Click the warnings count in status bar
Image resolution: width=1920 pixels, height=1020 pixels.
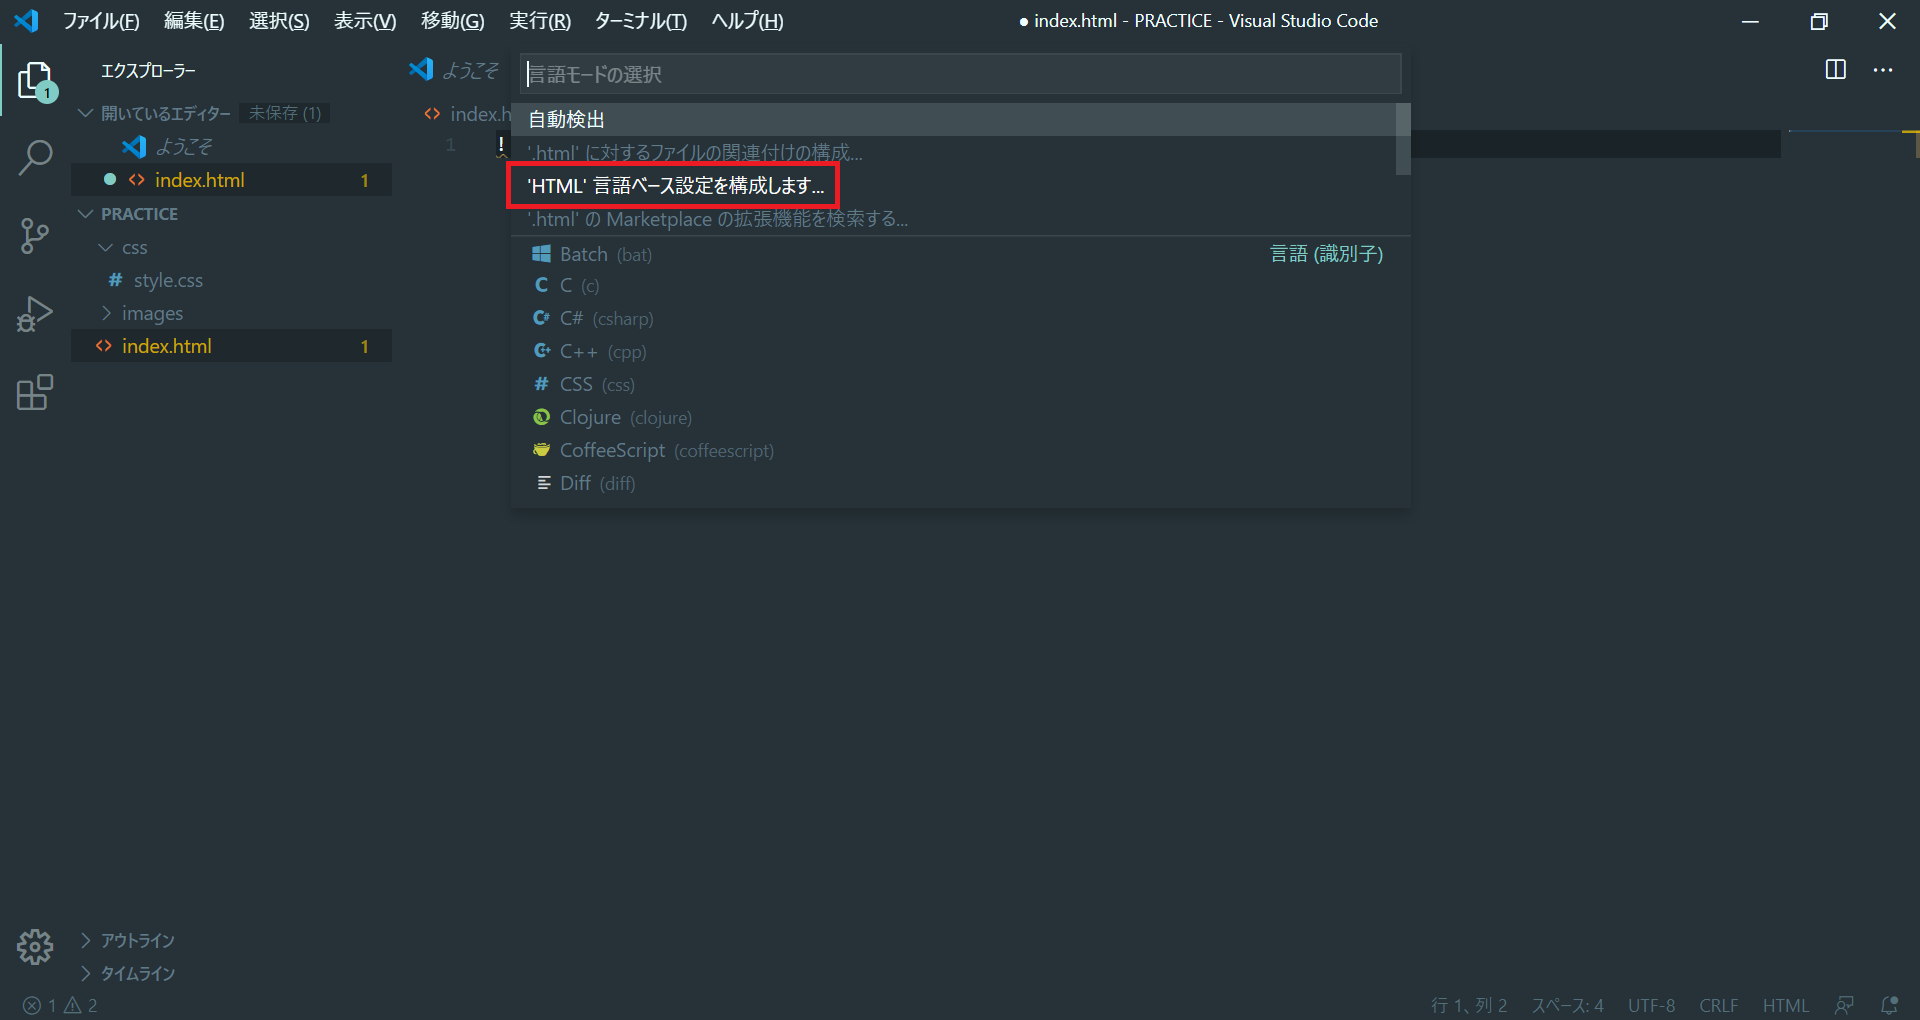point(81,1005)
